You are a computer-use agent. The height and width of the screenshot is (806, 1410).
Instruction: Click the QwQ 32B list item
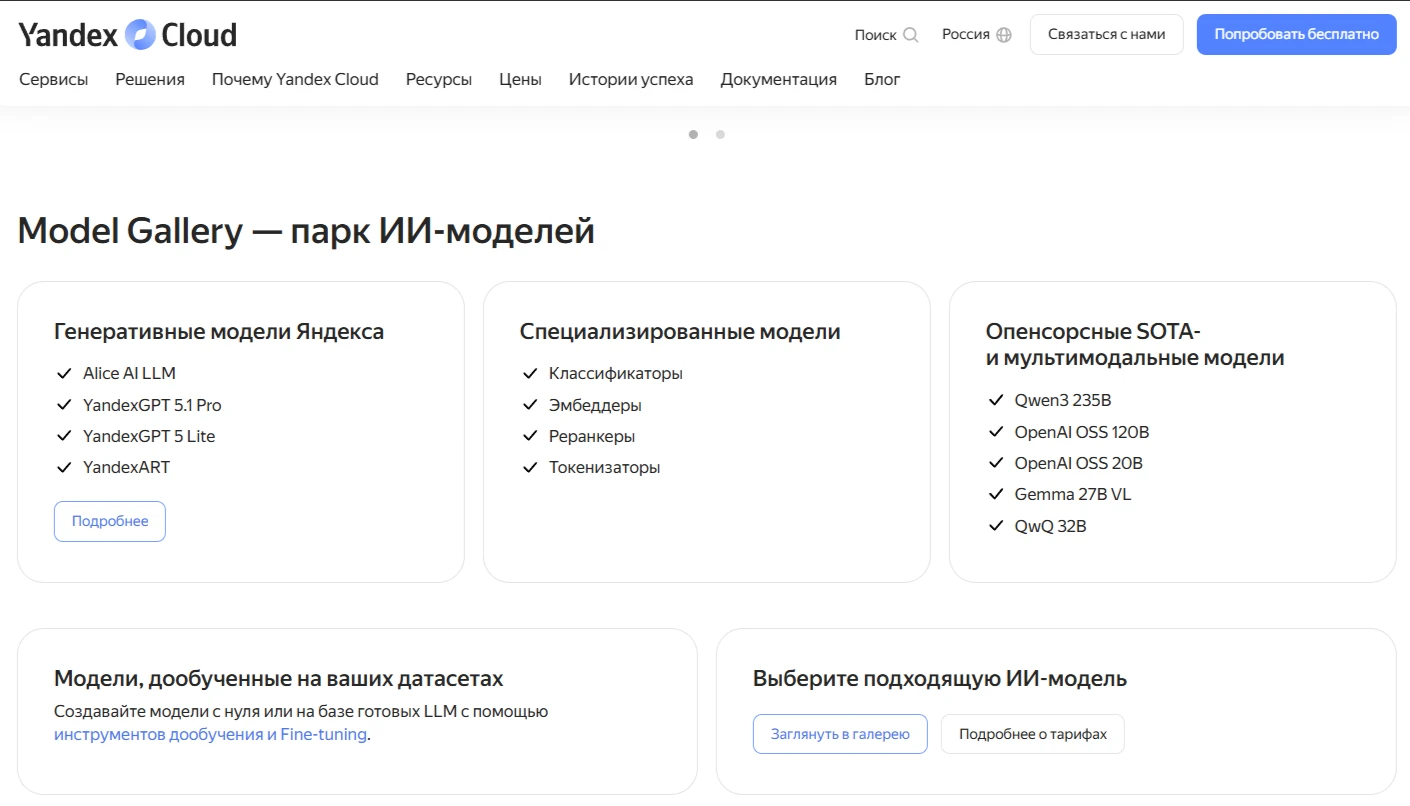1051,525
